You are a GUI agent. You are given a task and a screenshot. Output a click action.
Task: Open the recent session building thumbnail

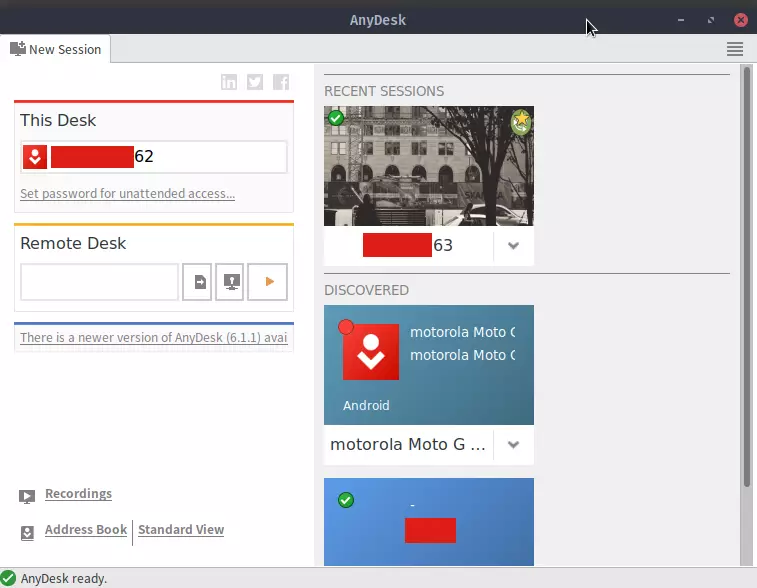[x=429, y=166]
